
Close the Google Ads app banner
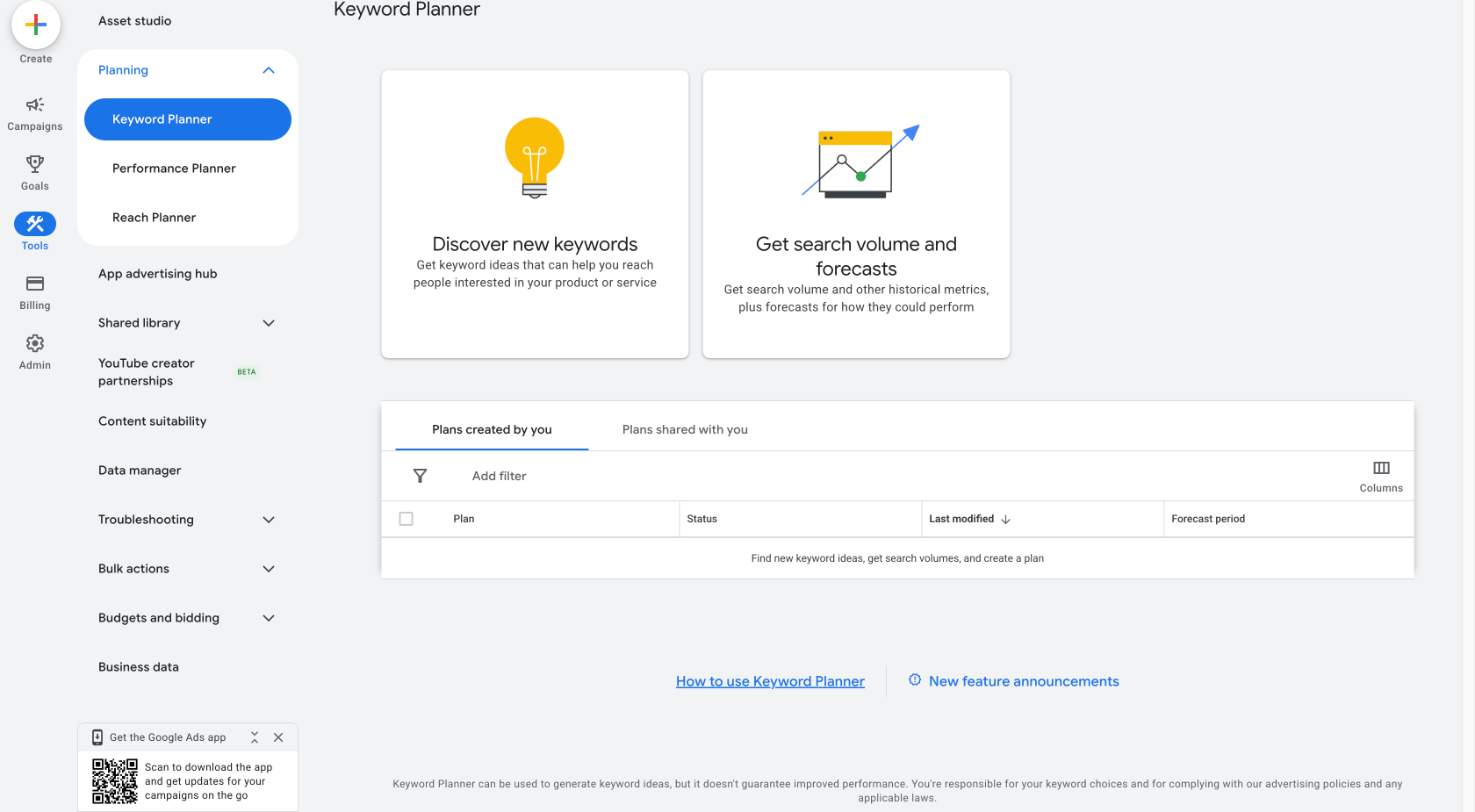pyautogui.click(x=278, y=737)
